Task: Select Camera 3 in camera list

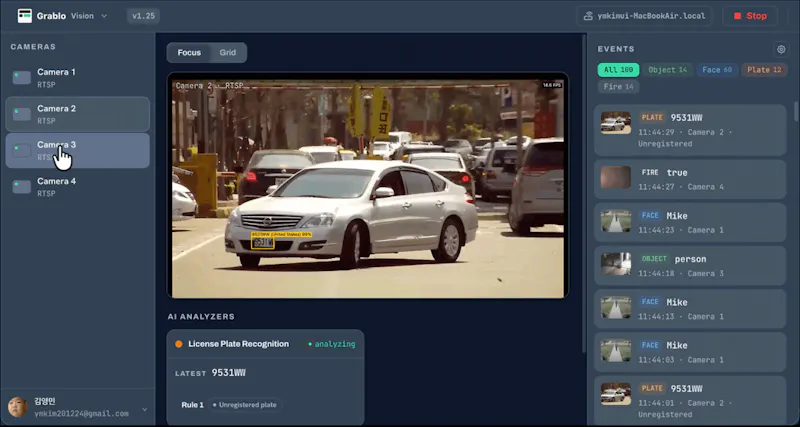Action: click(x=78, y=150)
